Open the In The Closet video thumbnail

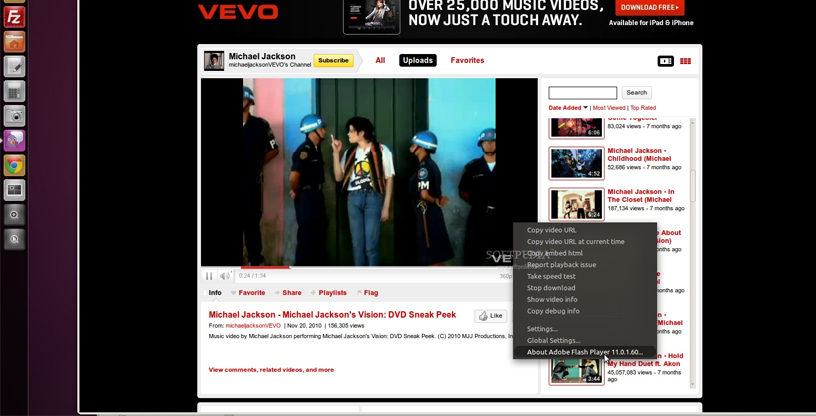coord(576,204)
